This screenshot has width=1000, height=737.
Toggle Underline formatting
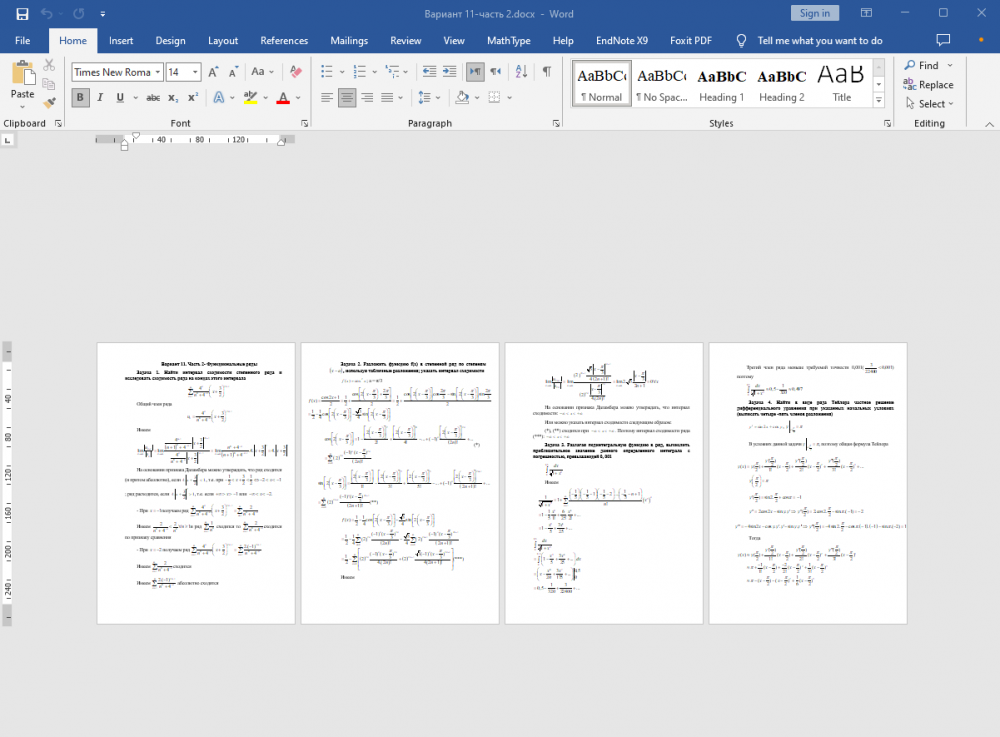pos(120,98)
